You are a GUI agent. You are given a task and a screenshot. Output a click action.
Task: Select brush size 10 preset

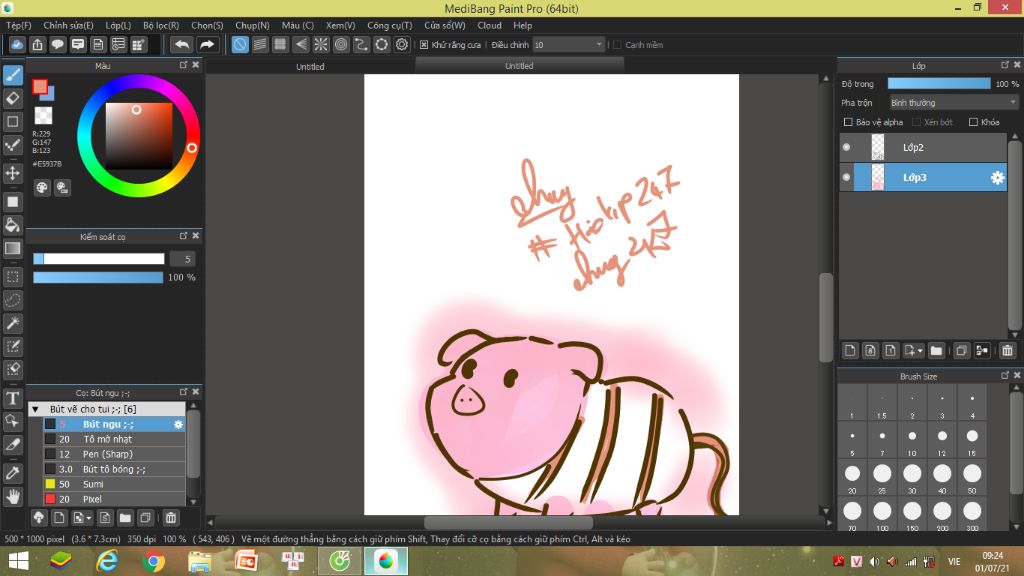[912, 440]
